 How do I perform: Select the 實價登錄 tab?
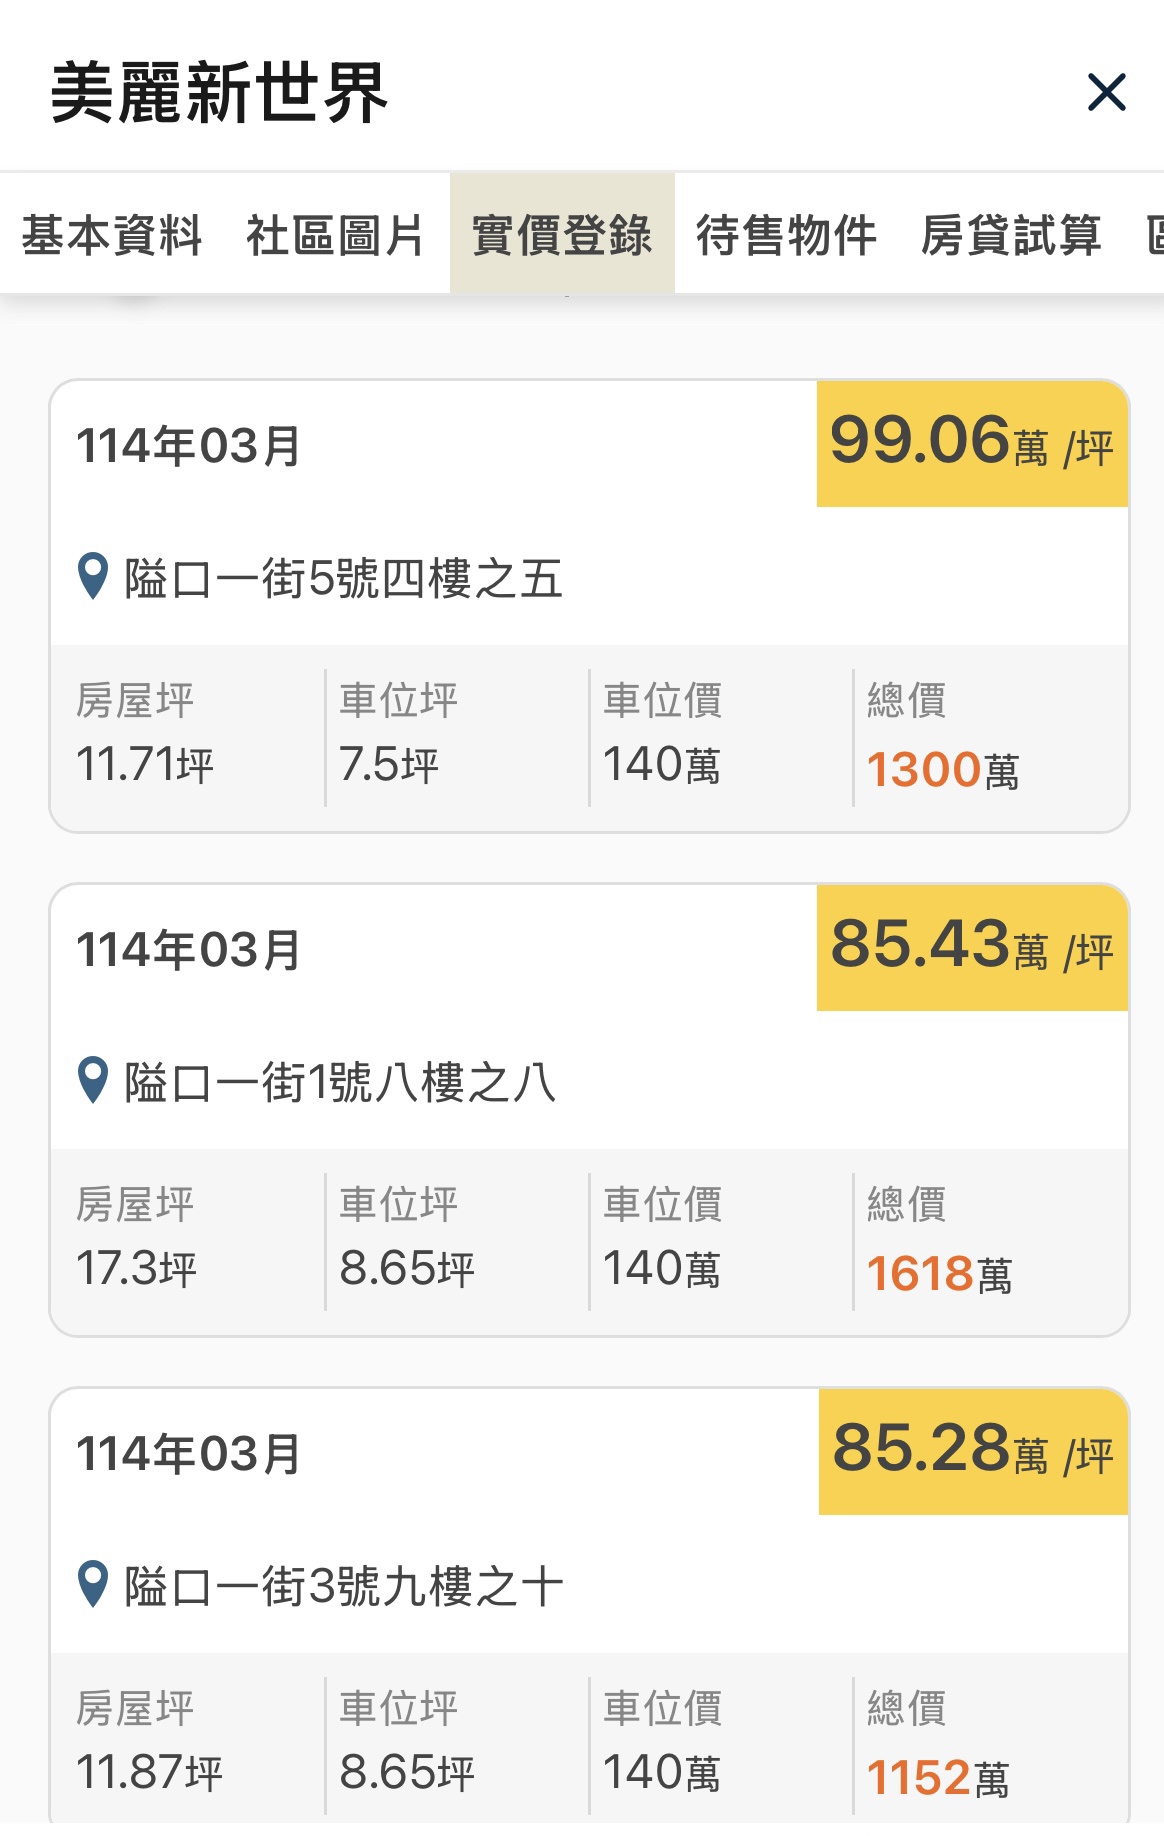click(562, 235)
